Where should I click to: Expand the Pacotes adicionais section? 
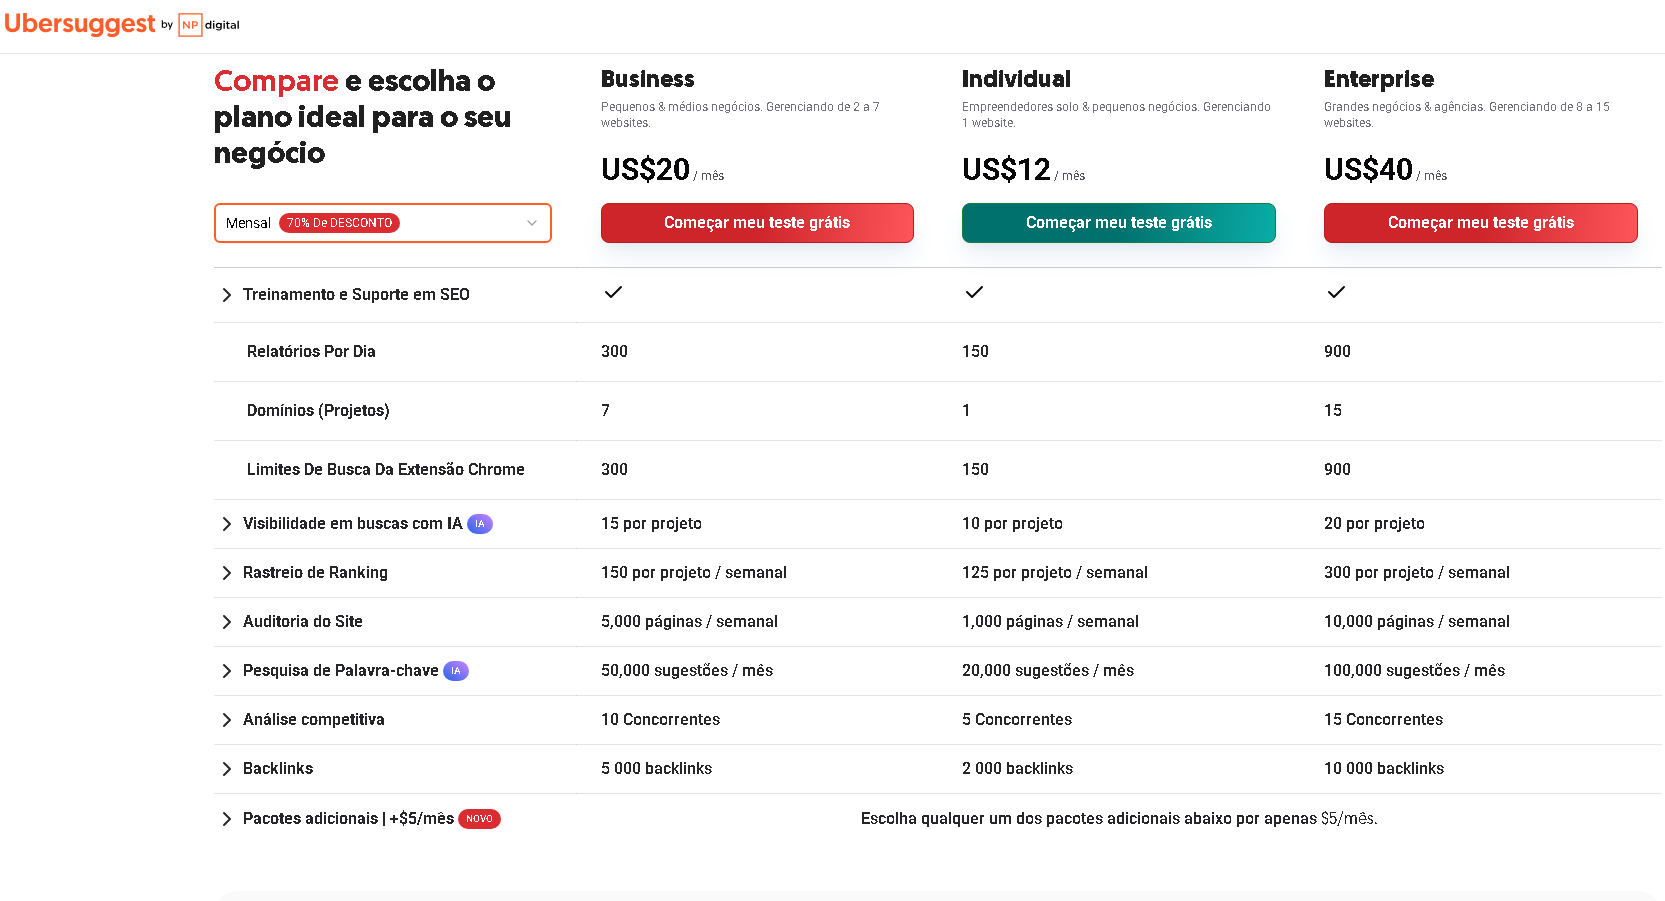coord(226,818)
